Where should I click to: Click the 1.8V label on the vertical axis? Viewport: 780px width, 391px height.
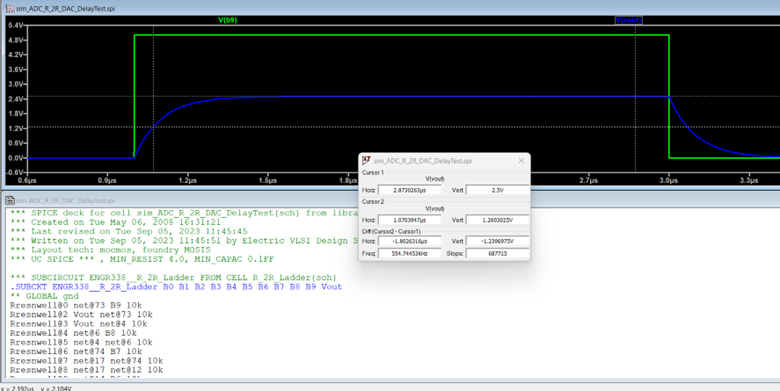[x=15, y=113]
